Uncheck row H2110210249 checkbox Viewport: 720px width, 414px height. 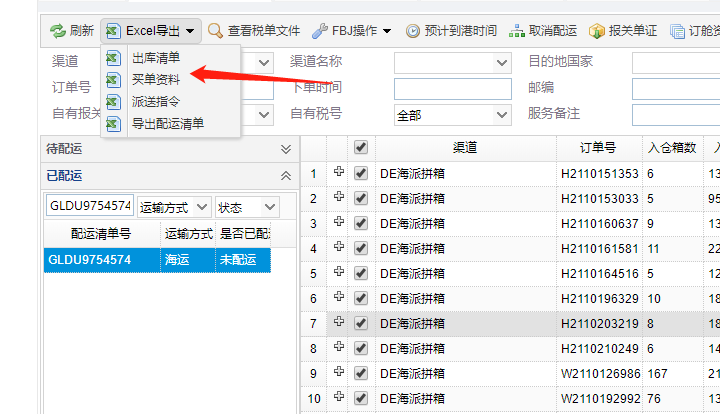tap(361, 348)
